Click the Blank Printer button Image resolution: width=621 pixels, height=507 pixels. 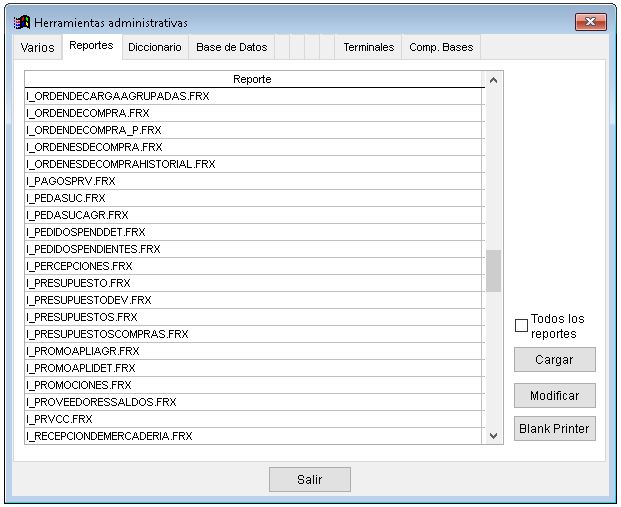(x=554, y=429)
